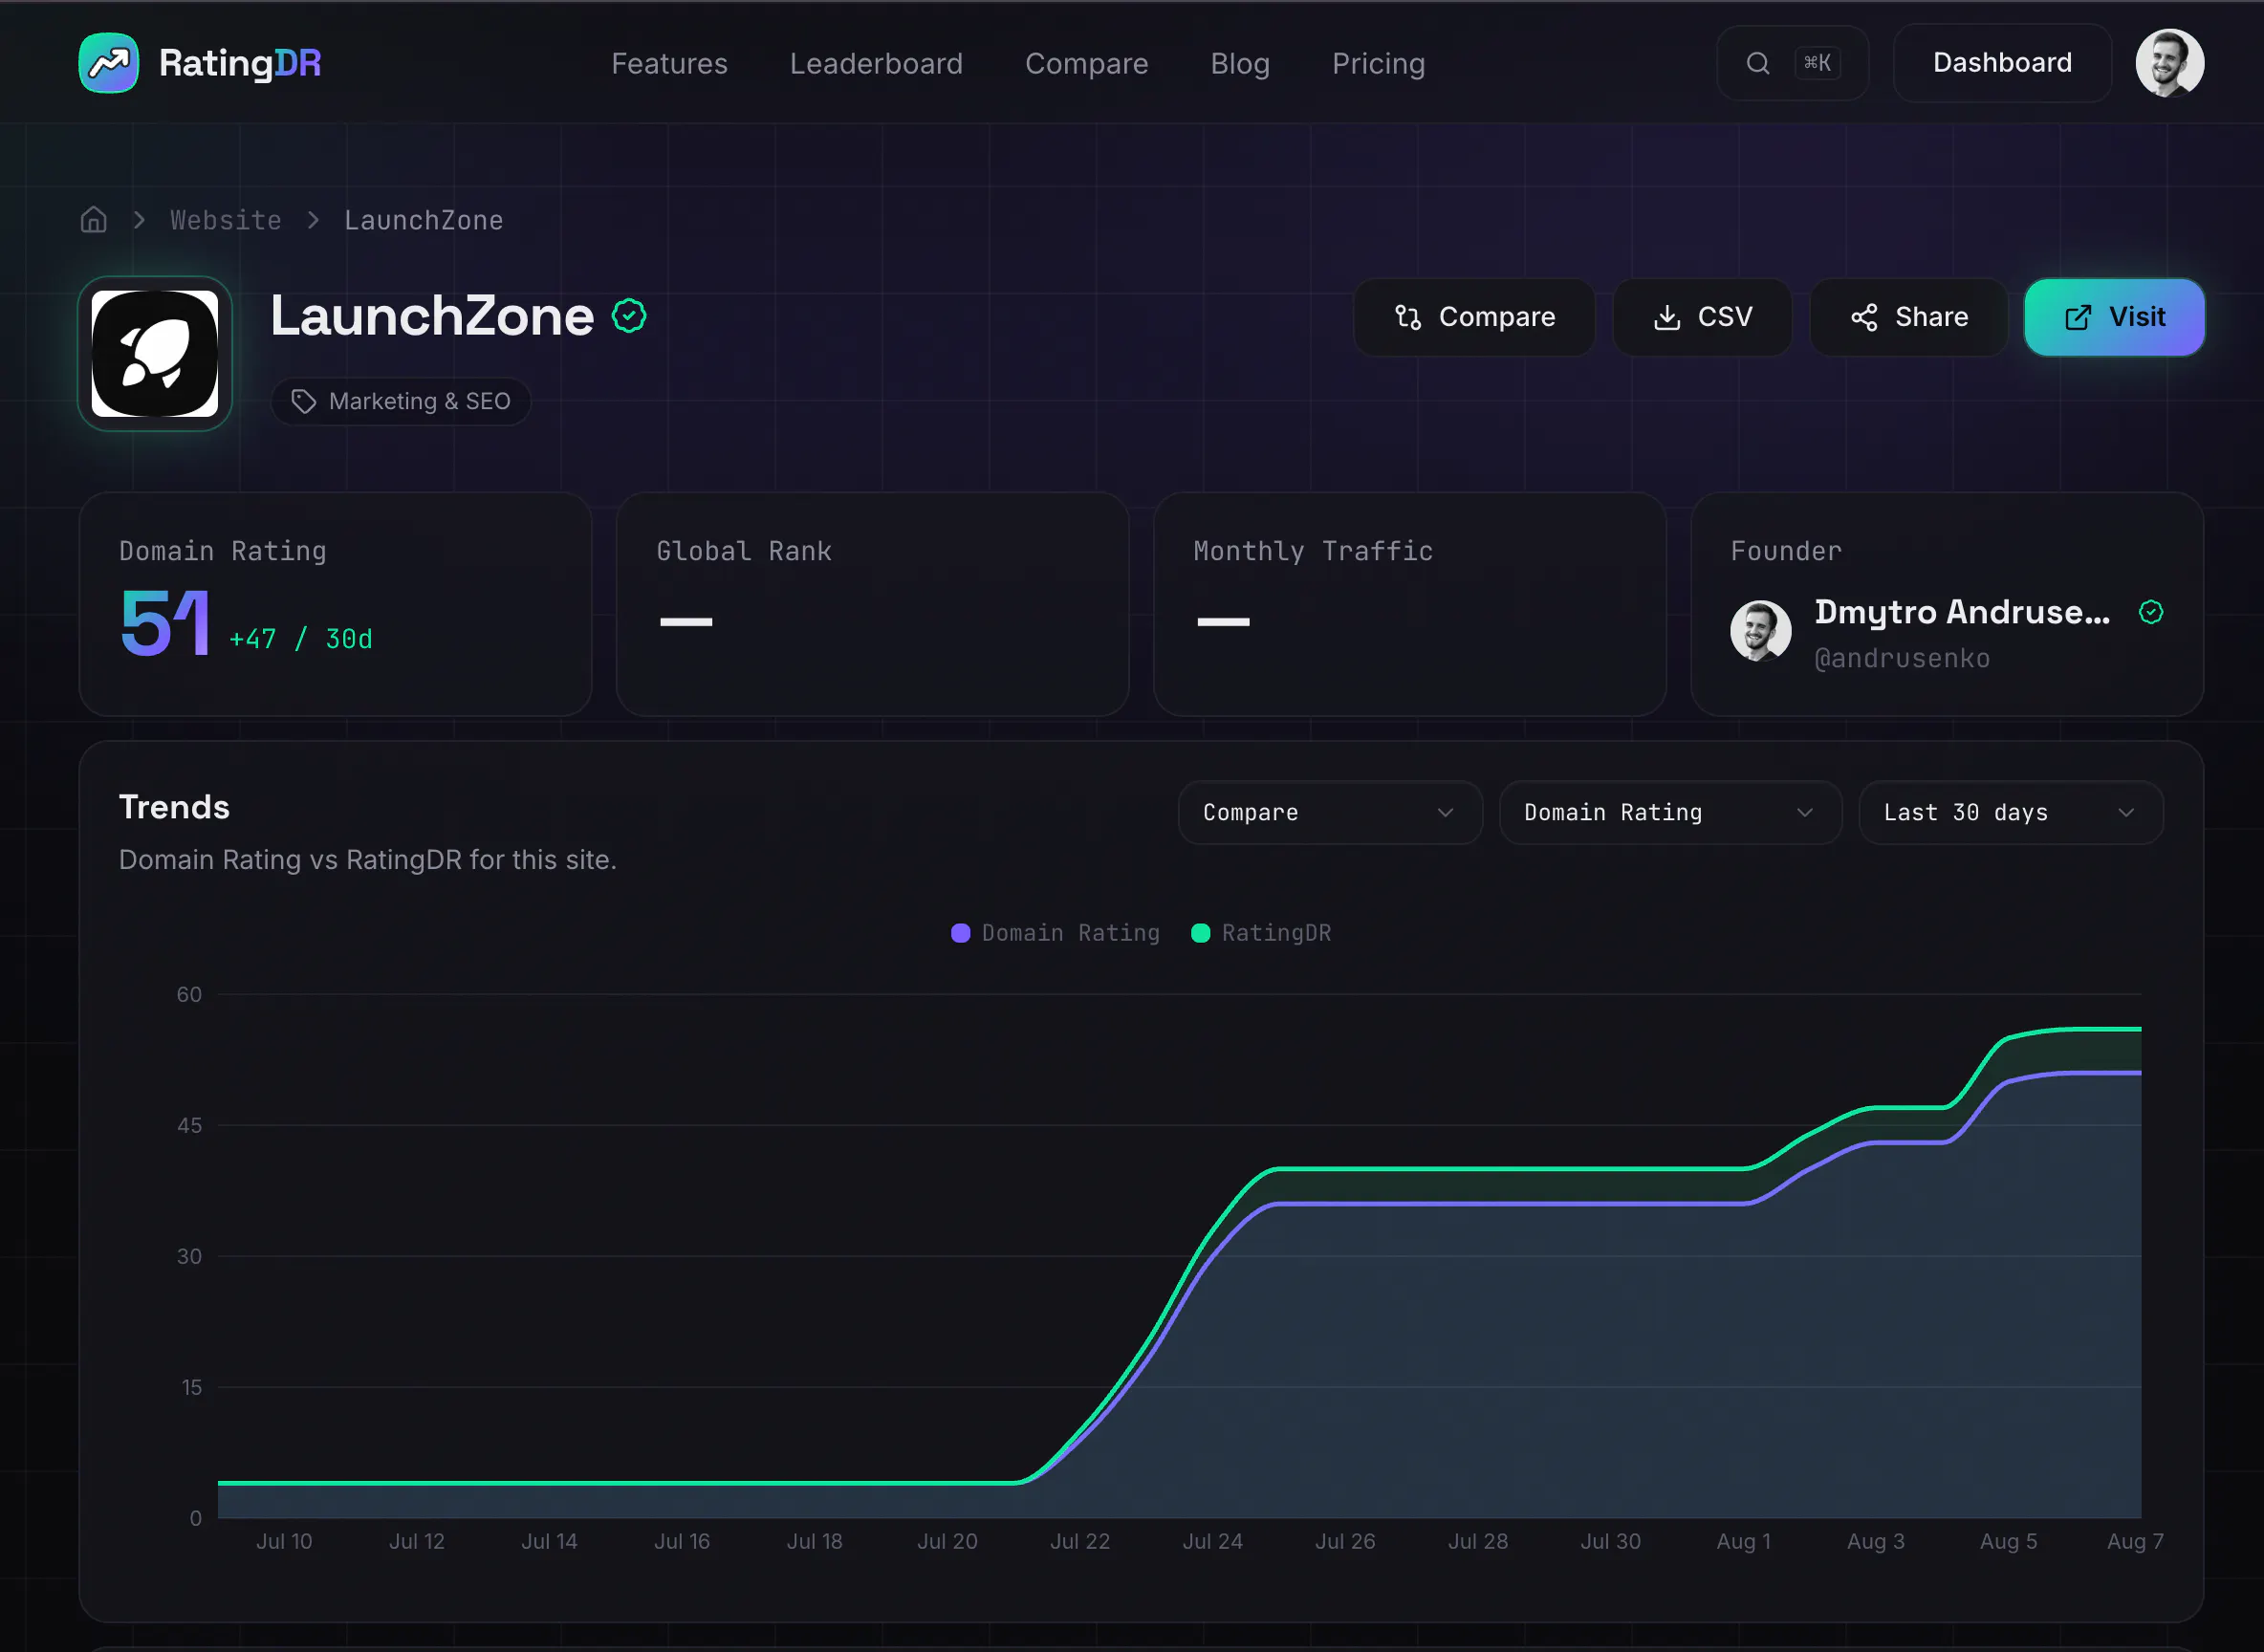Click the verified badge beside founder name
Image resolution: width=2264 pixels, height=1652 pixels.
click(x=2151, y=612)
